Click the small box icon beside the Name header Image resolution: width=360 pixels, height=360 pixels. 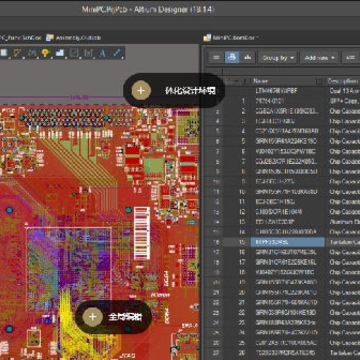[x=319, y=81]
